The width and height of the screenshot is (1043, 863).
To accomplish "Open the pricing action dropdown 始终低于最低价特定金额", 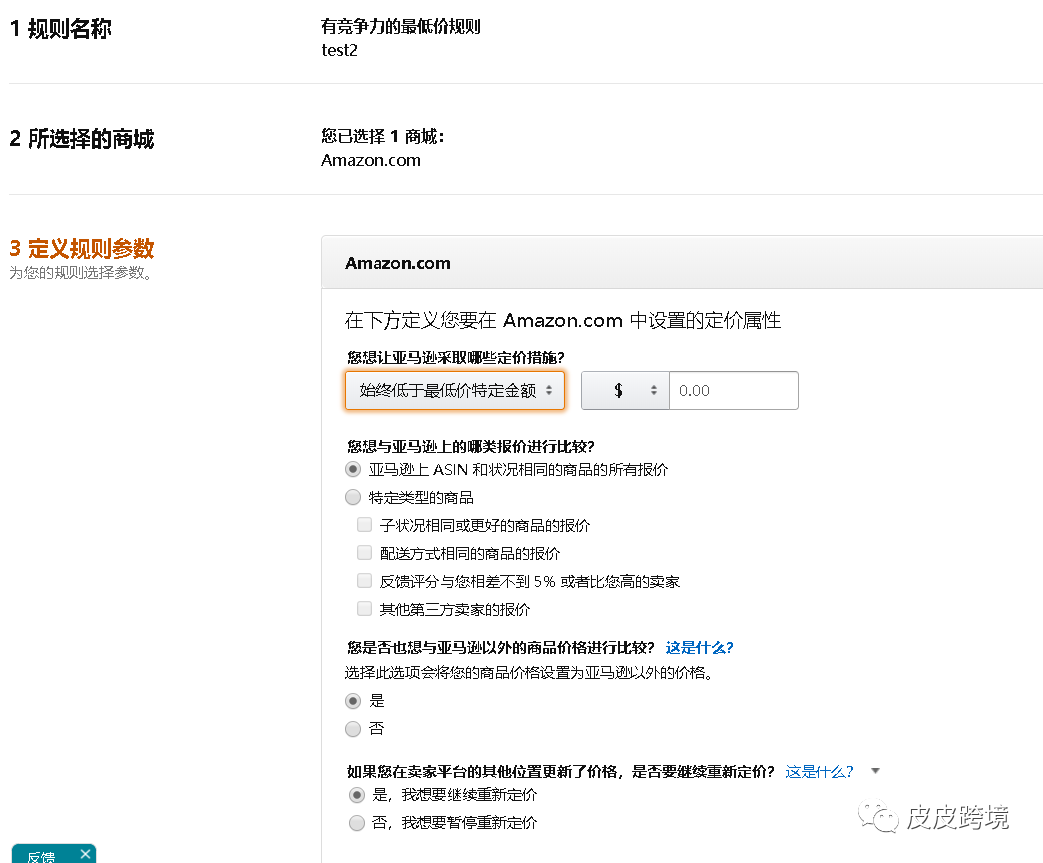I will coord(455,391).
